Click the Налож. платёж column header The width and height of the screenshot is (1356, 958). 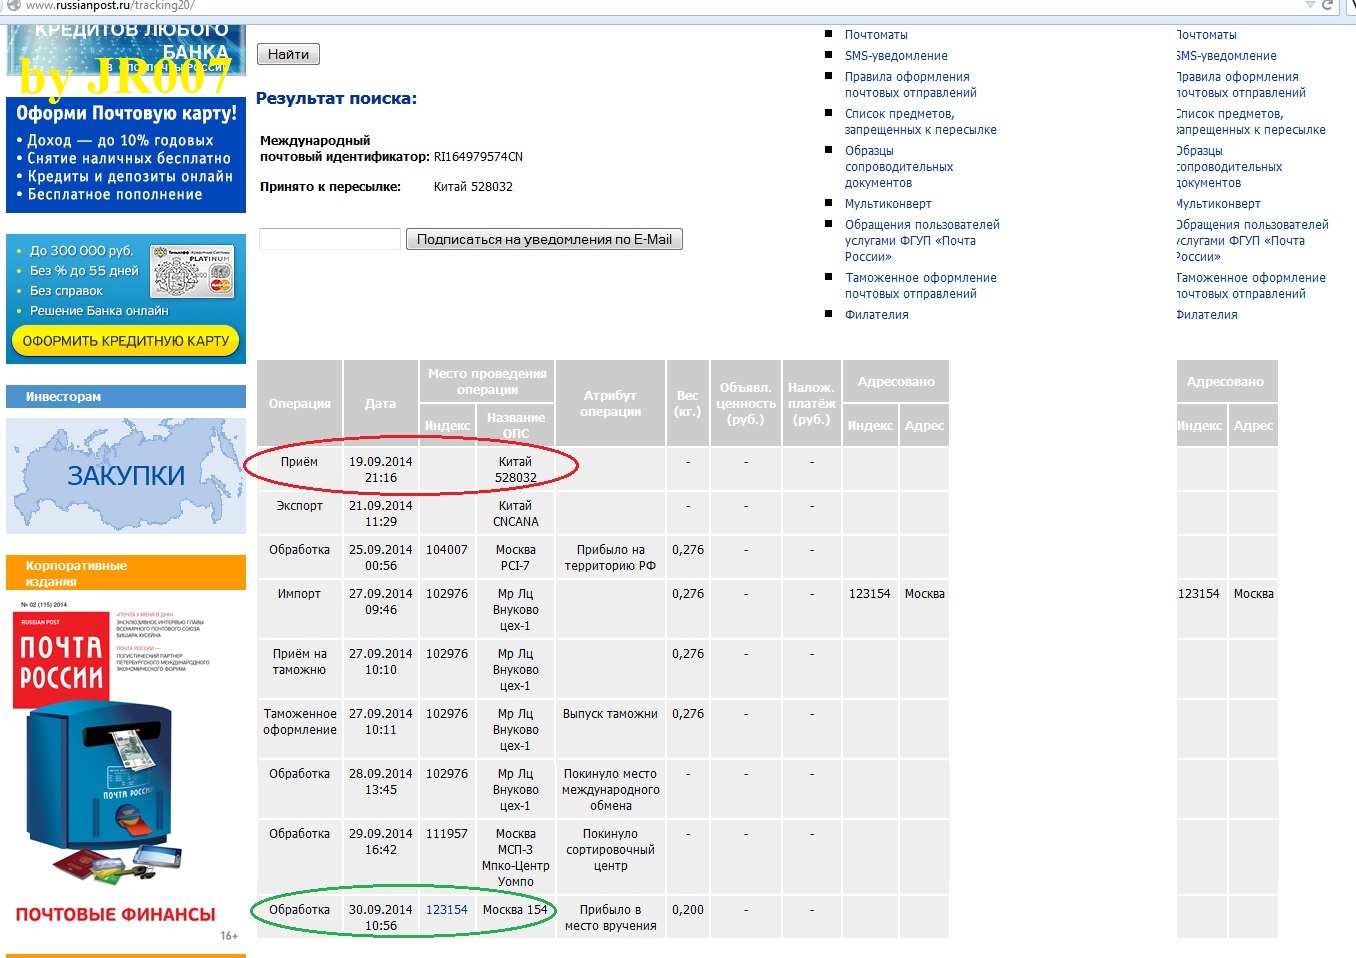pyautogui.click(x=812, y=403)
